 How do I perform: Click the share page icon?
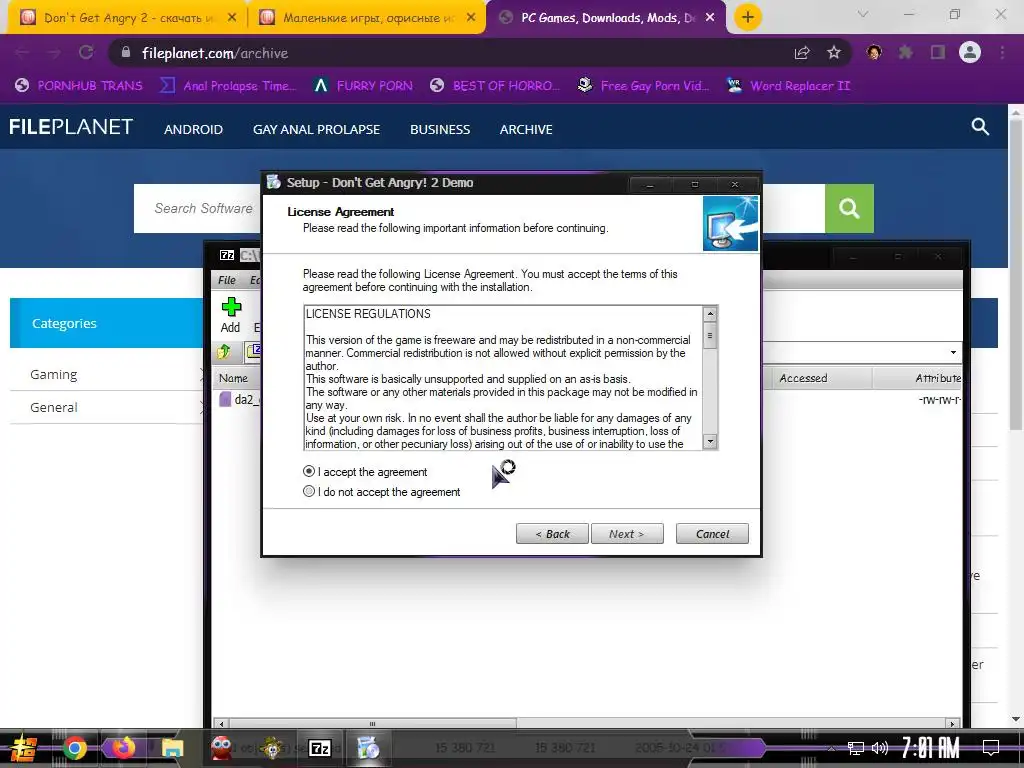(802, 53)
